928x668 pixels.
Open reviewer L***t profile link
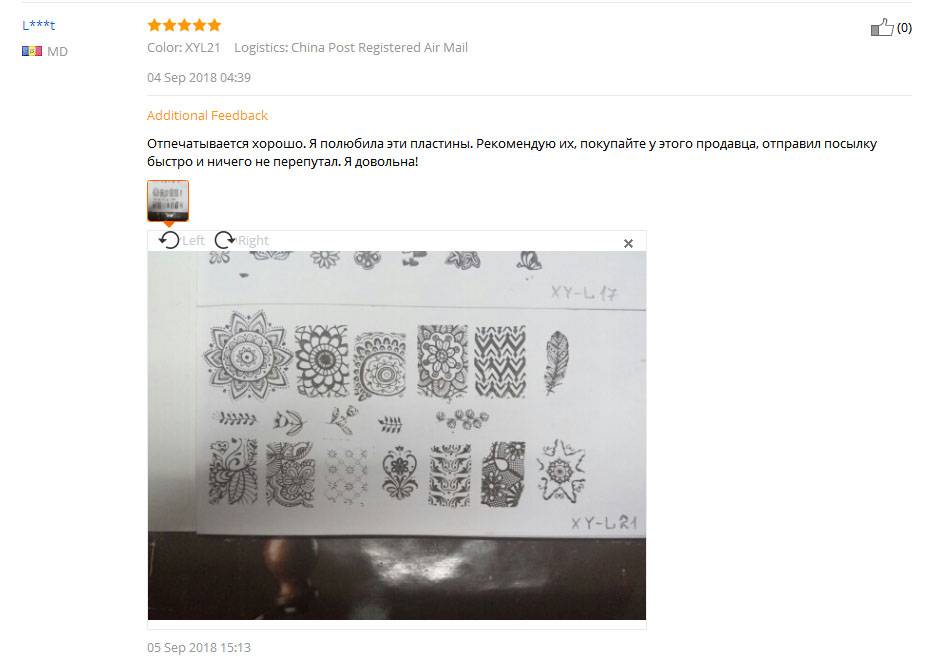[38, 25]
